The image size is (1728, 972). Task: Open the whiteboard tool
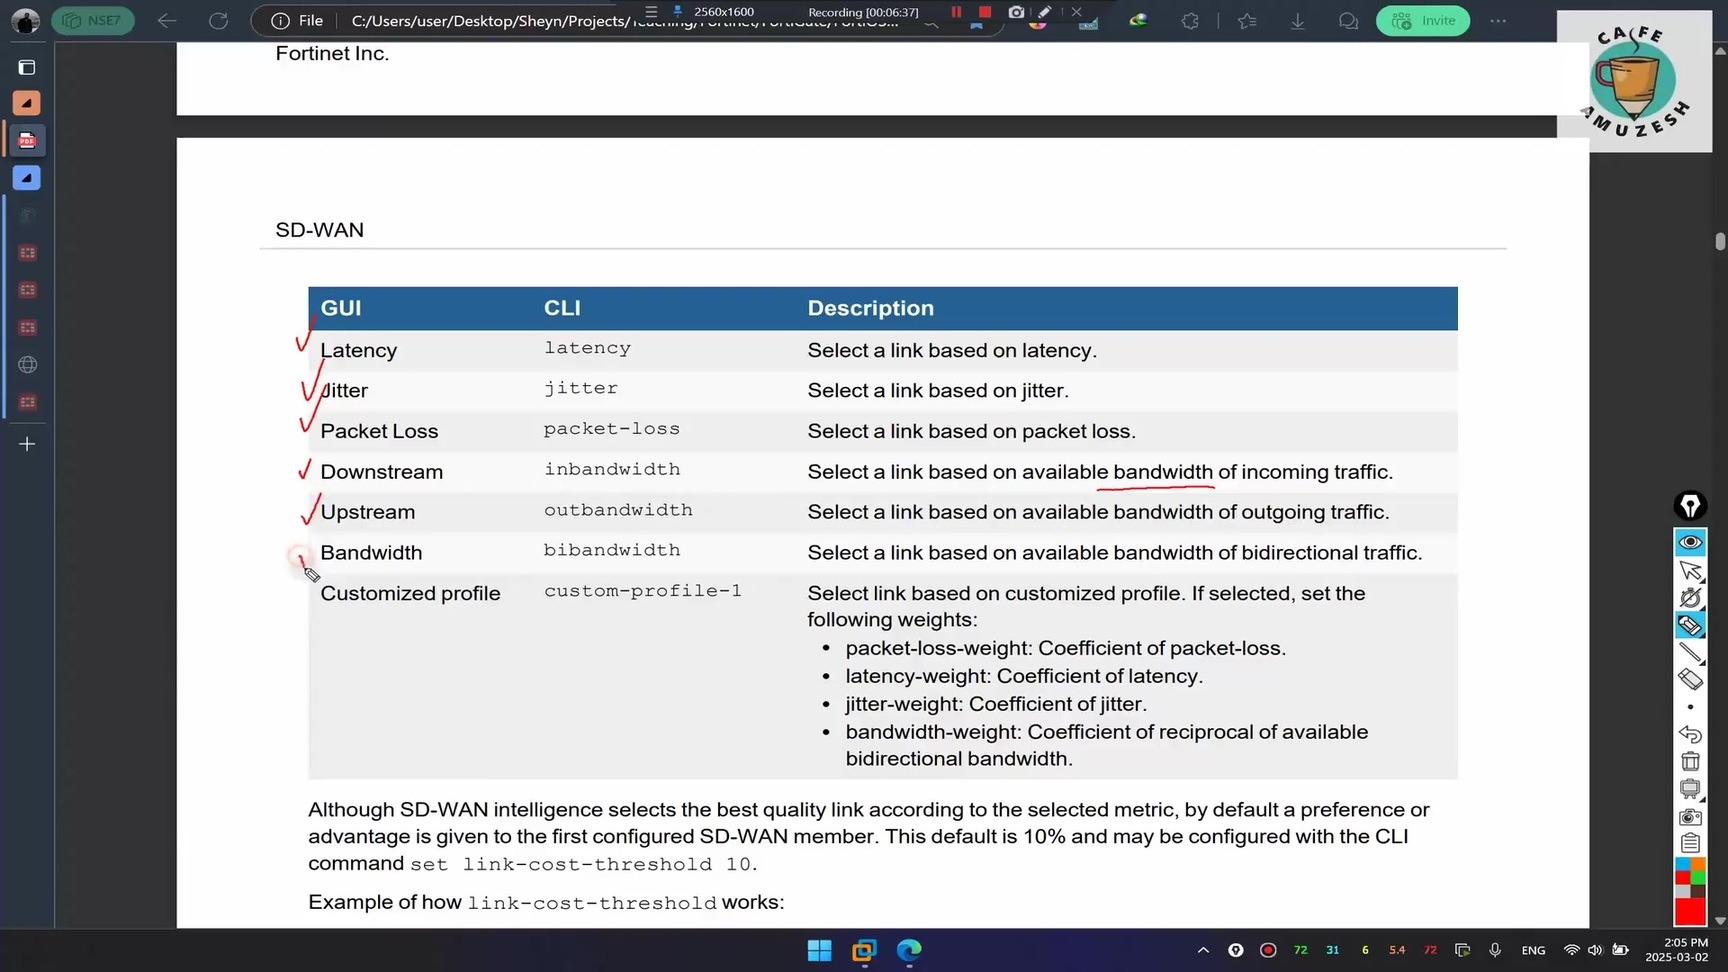click(x=1690, y=789)
